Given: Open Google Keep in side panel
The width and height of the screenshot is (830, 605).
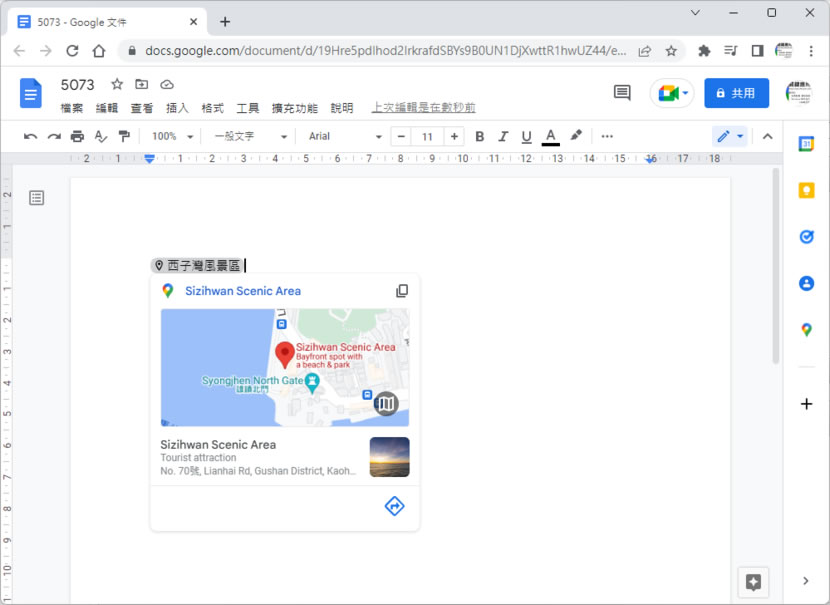Looking at the screenshot, I should pos(806,190).
